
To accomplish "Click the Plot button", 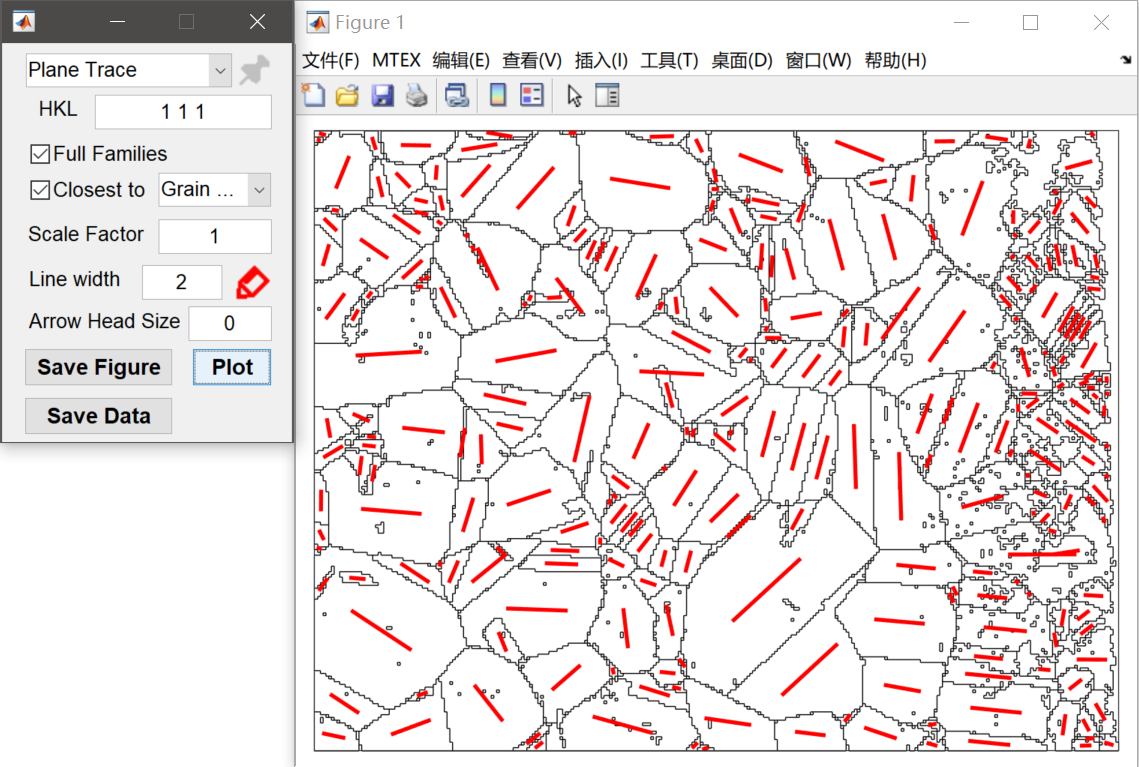I will [x=232, y=368].
